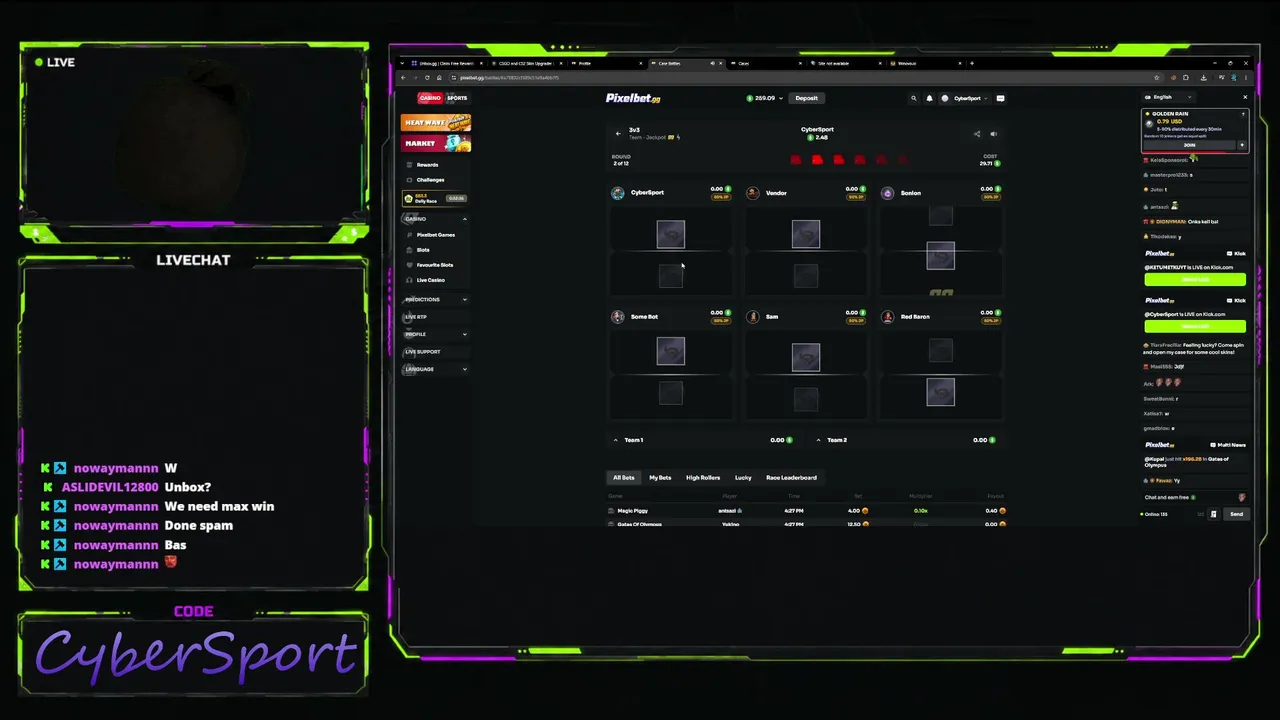Switch to the Cases browser tab
The height and width of the screenshot is (720, 1280).
768,63
